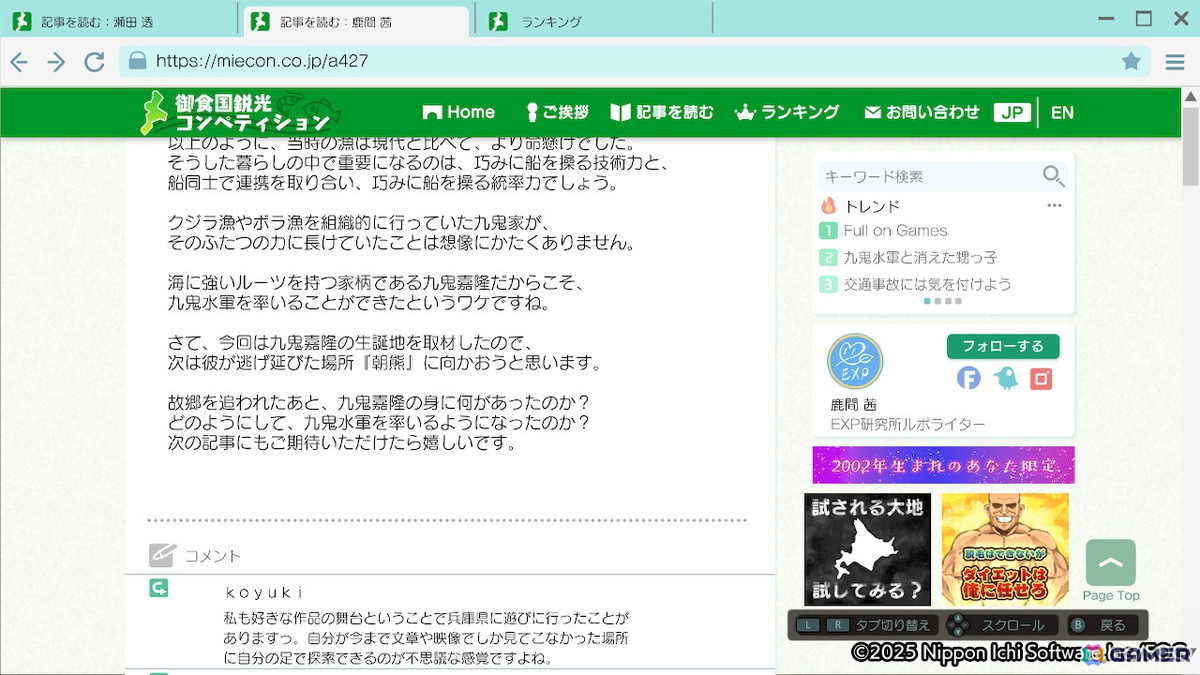
Task: Click the page vertical scrollbar thumb
Action: (1191, 145)
